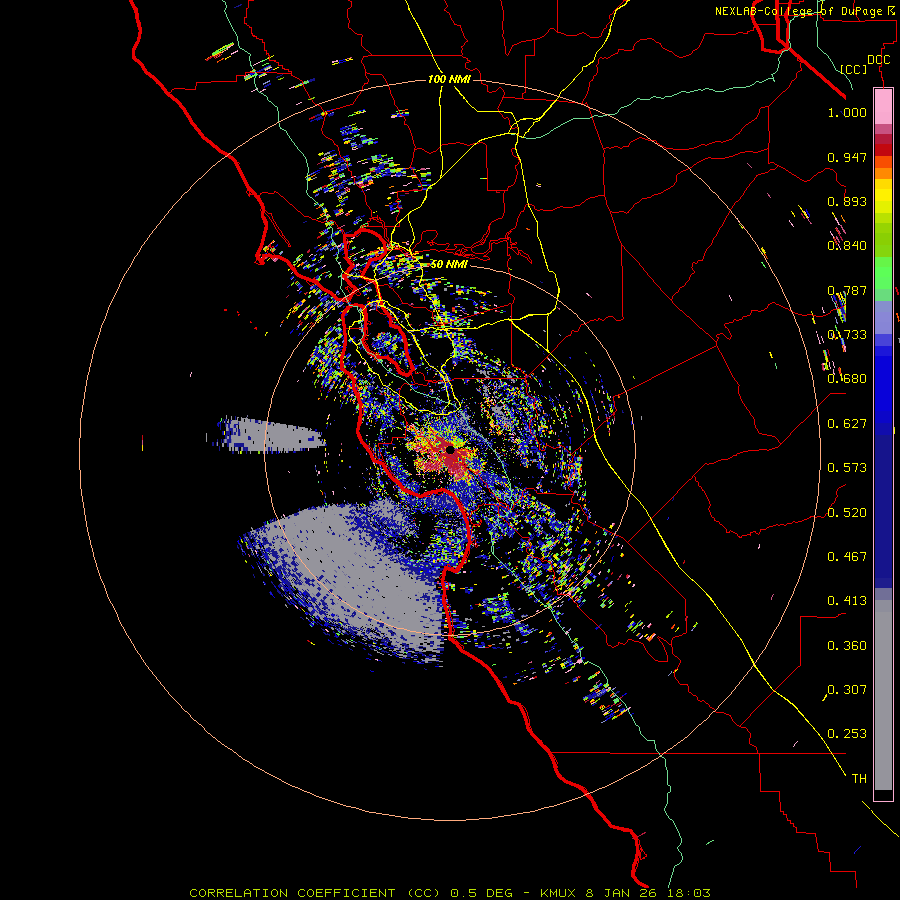The width and height of the screenshot is (900, 900).
Task: Pick the orange color bar segment
Action: point(883,174)
